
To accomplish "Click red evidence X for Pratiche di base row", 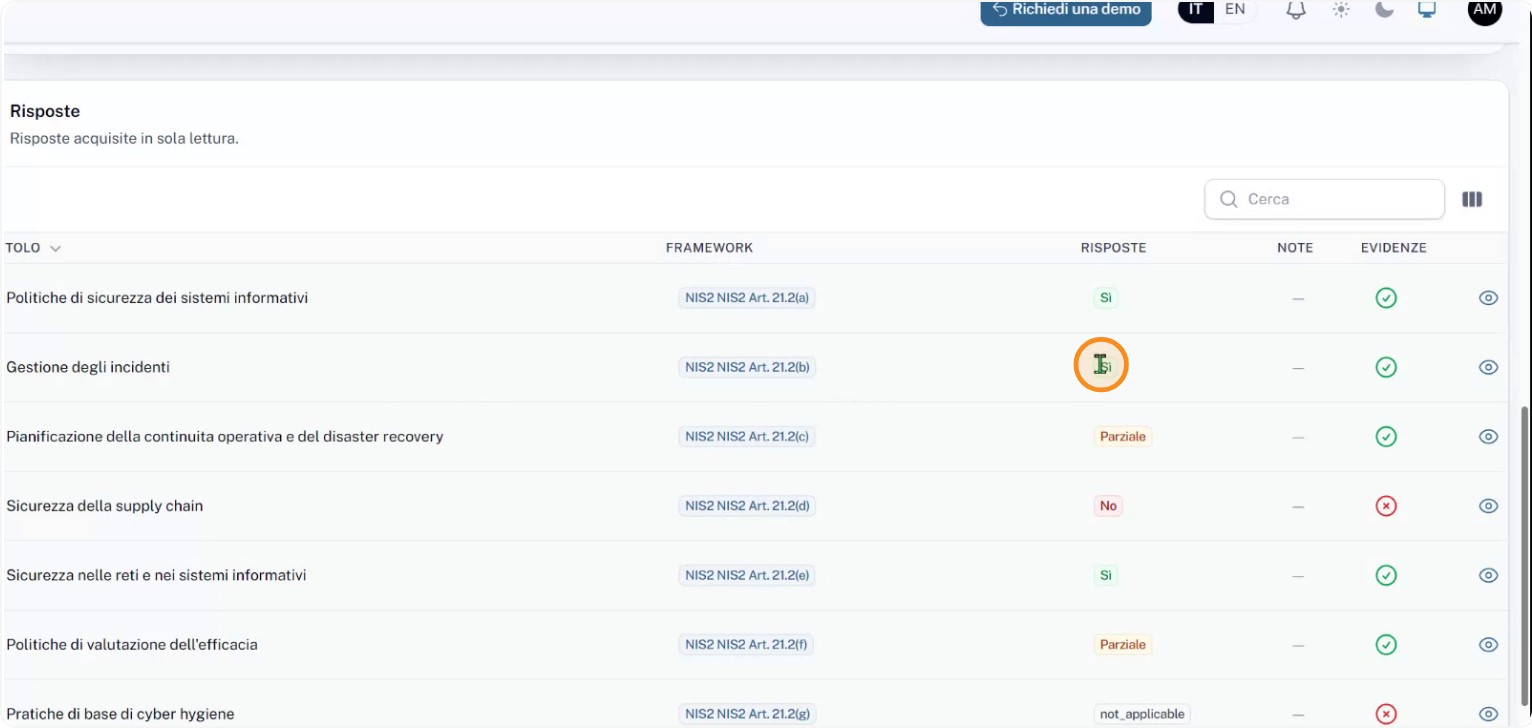I will point(1386,714).
